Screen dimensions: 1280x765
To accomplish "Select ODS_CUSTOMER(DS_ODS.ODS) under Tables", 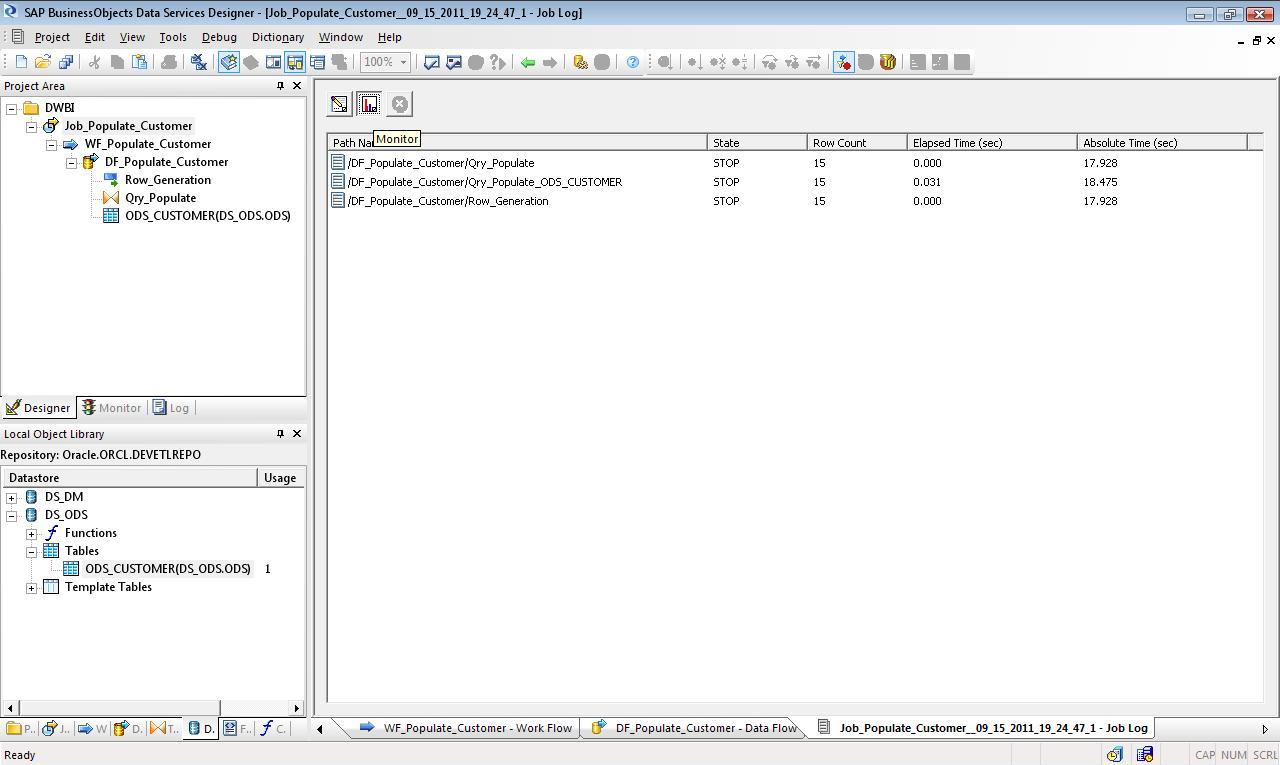I will click(x=167, y=569).
